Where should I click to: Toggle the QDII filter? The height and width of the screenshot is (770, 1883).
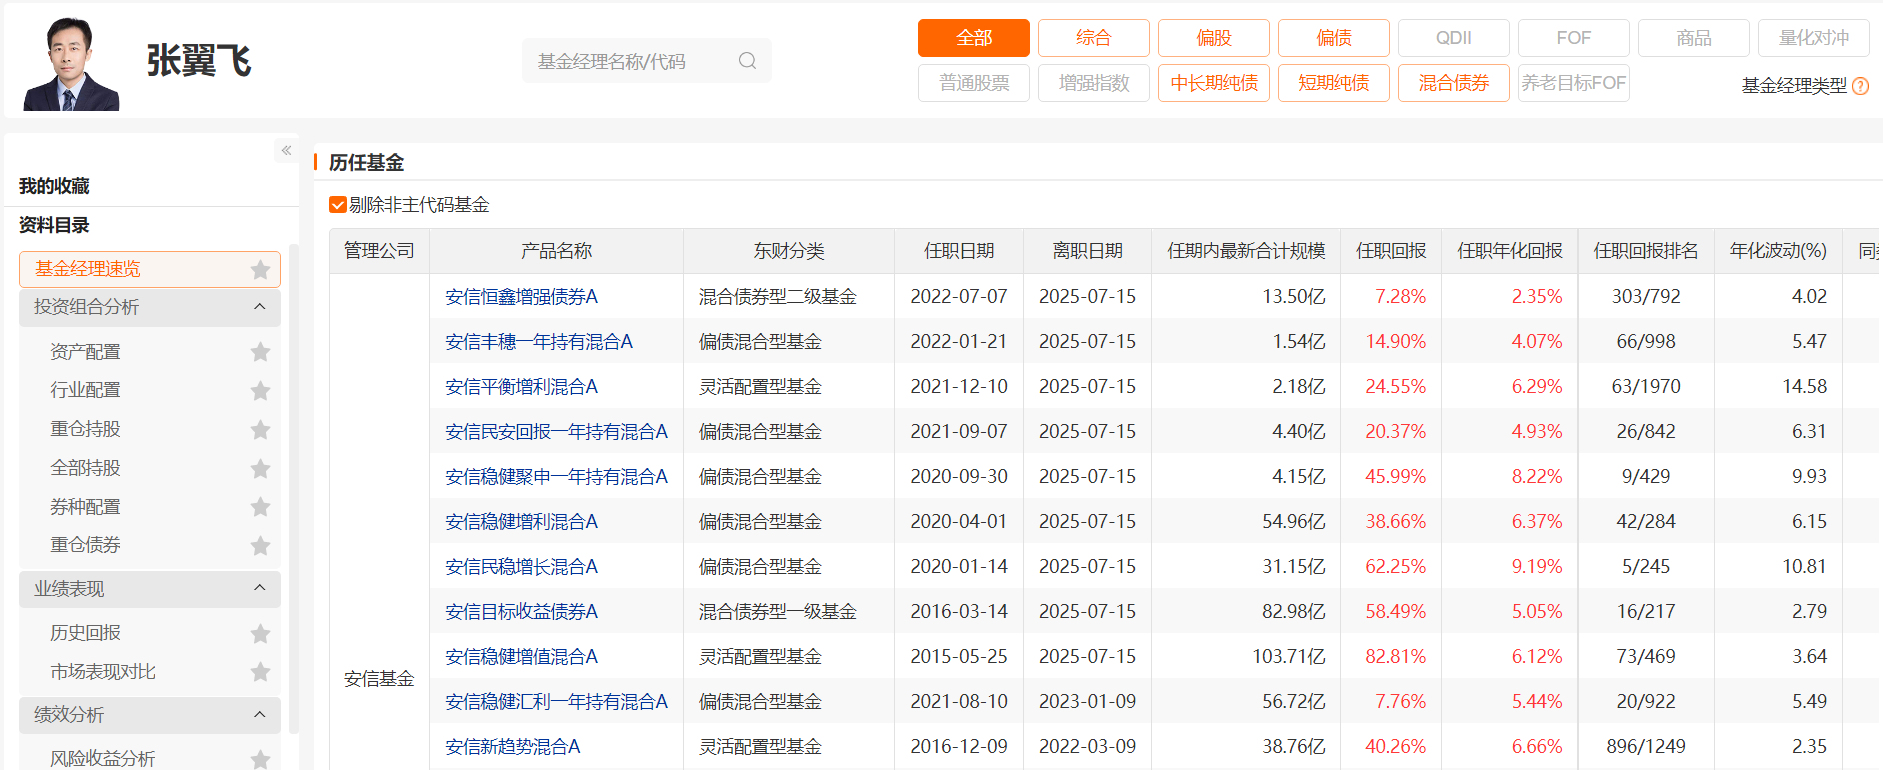pyautogui.click(x=1454, y=38)
